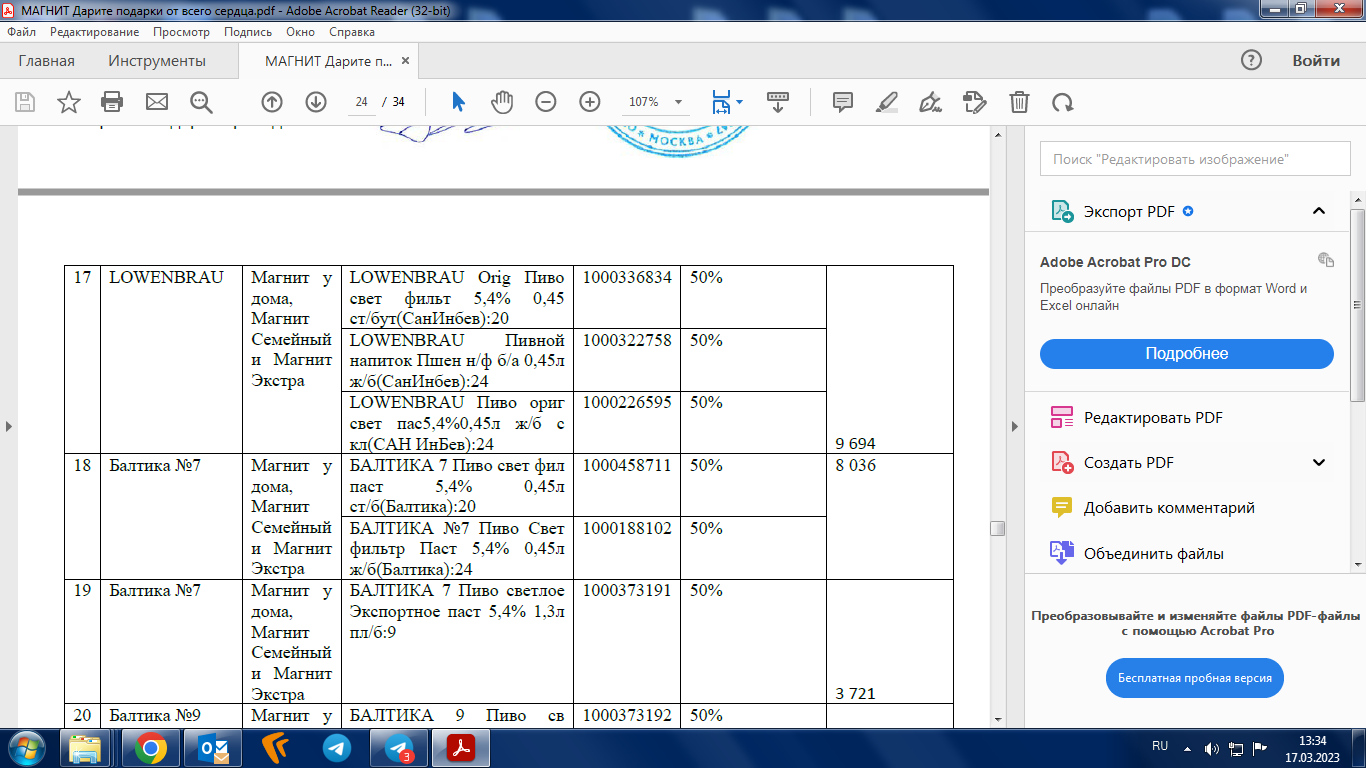Zoom in with the plus button
The height and width of the screenshot is (768, 1366).
590,102
